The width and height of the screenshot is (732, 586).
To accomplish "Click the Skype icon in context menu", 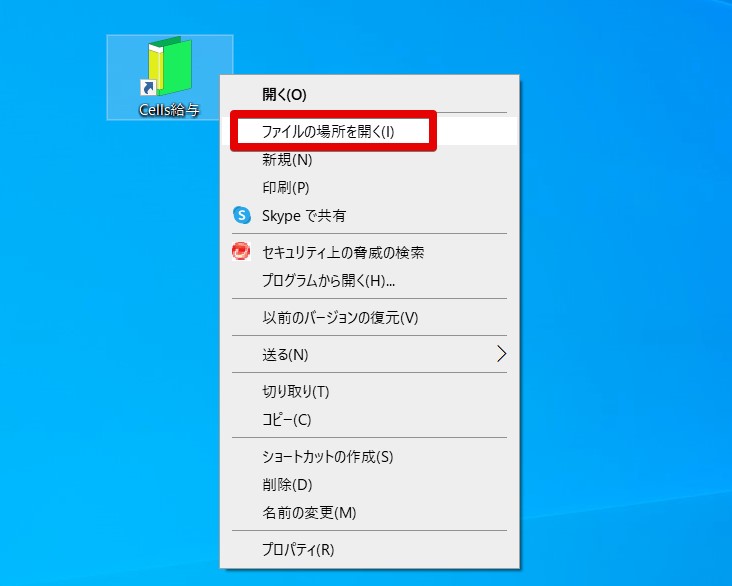I will [241, 215].
